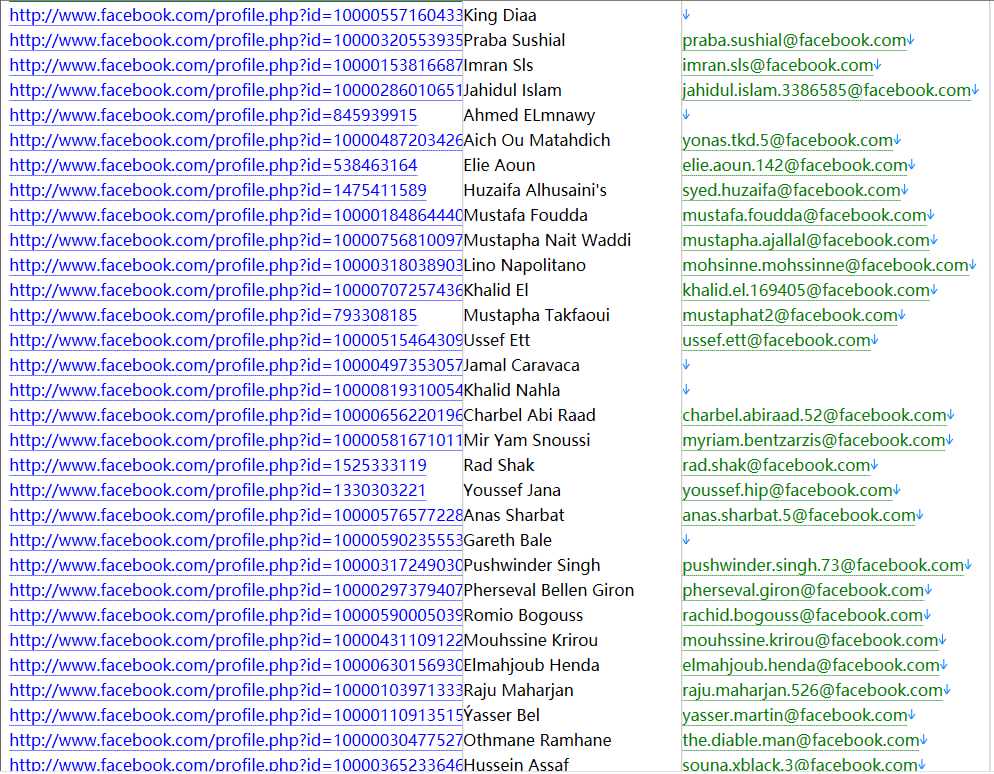The height and width of the screenshot is (774, 994).
Task: Click email rachid.bogouss@facebook.com
Action: coord(803,615)
